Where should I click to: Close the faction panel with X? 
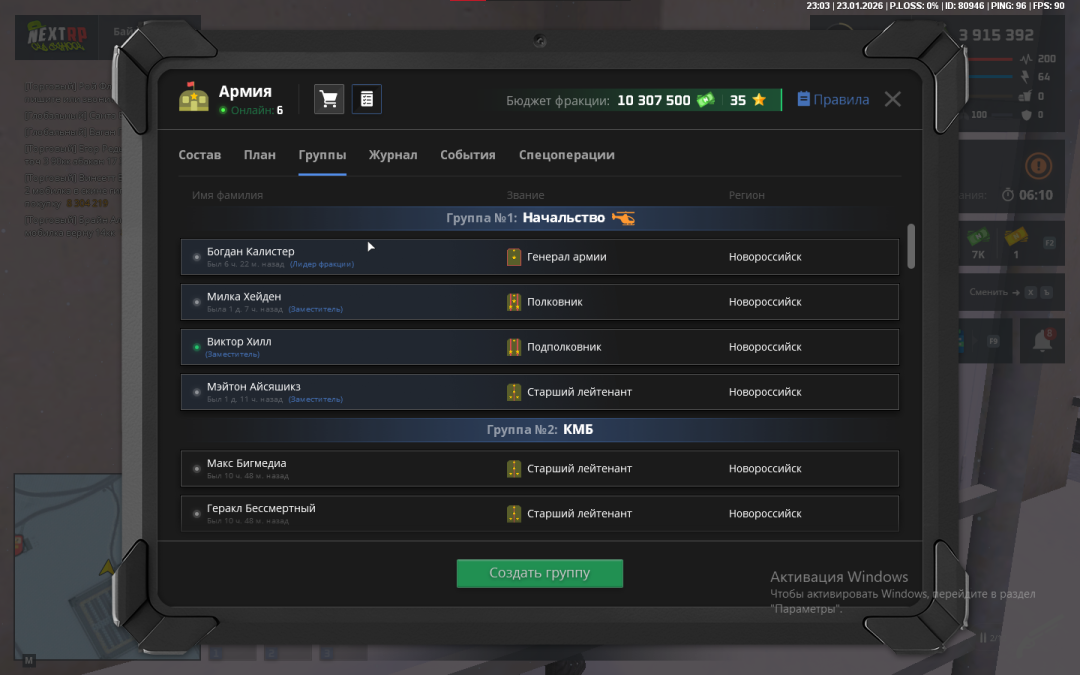pyautogui.click(x=893, y=99)
